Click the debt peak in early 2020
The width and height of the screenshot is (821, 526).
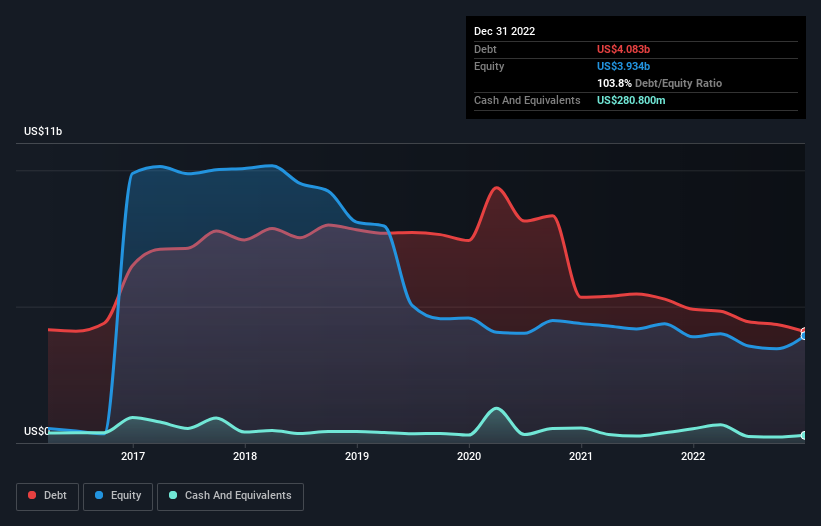click(x=496, y=187)
